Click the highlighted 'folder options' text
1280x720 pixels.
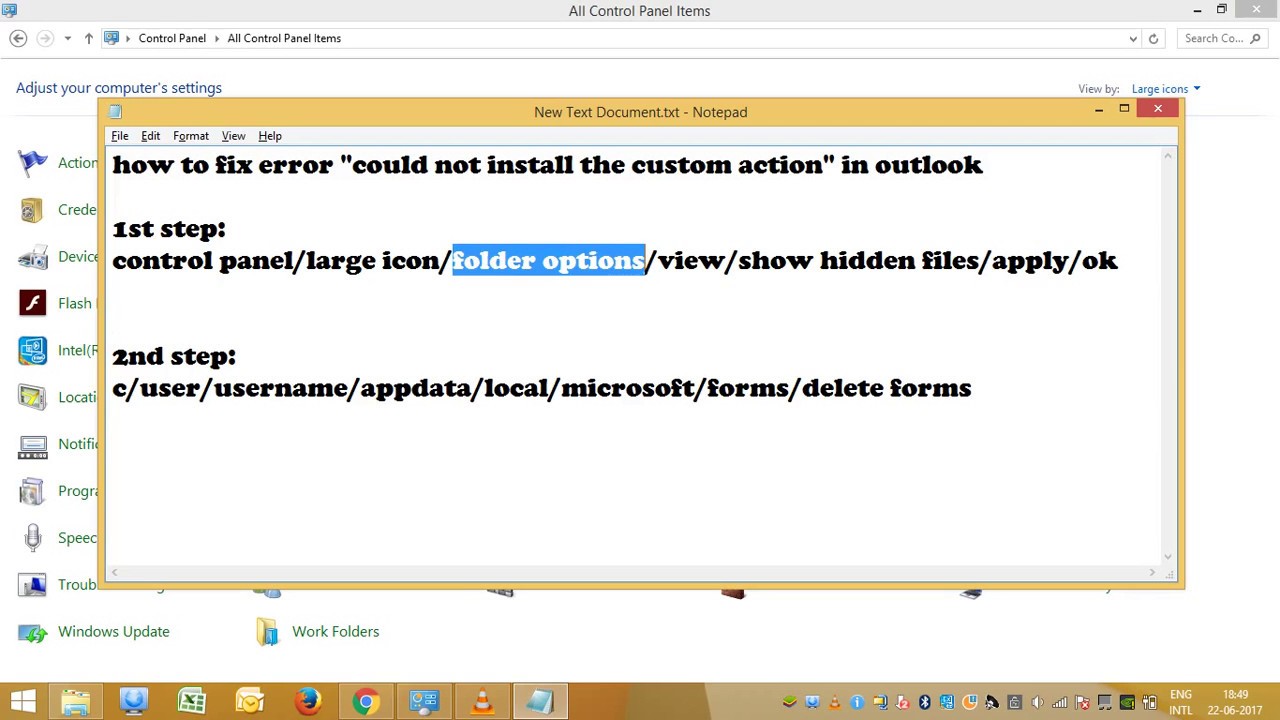[549, 261]
